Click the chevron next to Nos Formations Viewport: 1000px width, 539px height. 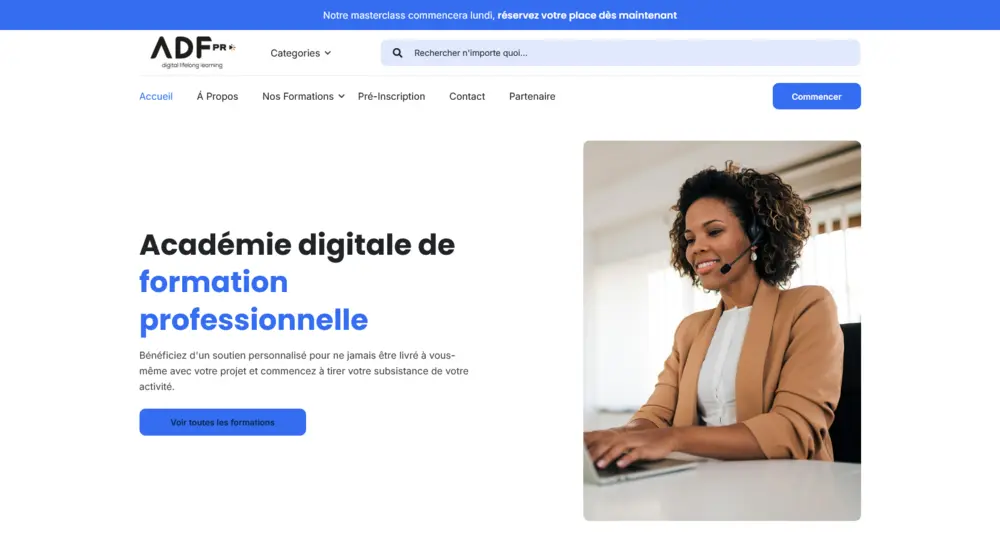[341, 96]
